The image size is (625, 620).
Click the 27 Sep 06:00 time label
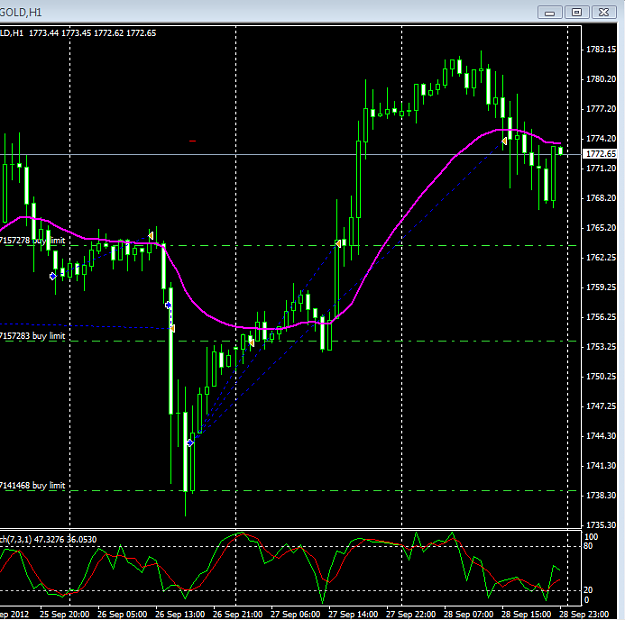(x=295, y=614)
